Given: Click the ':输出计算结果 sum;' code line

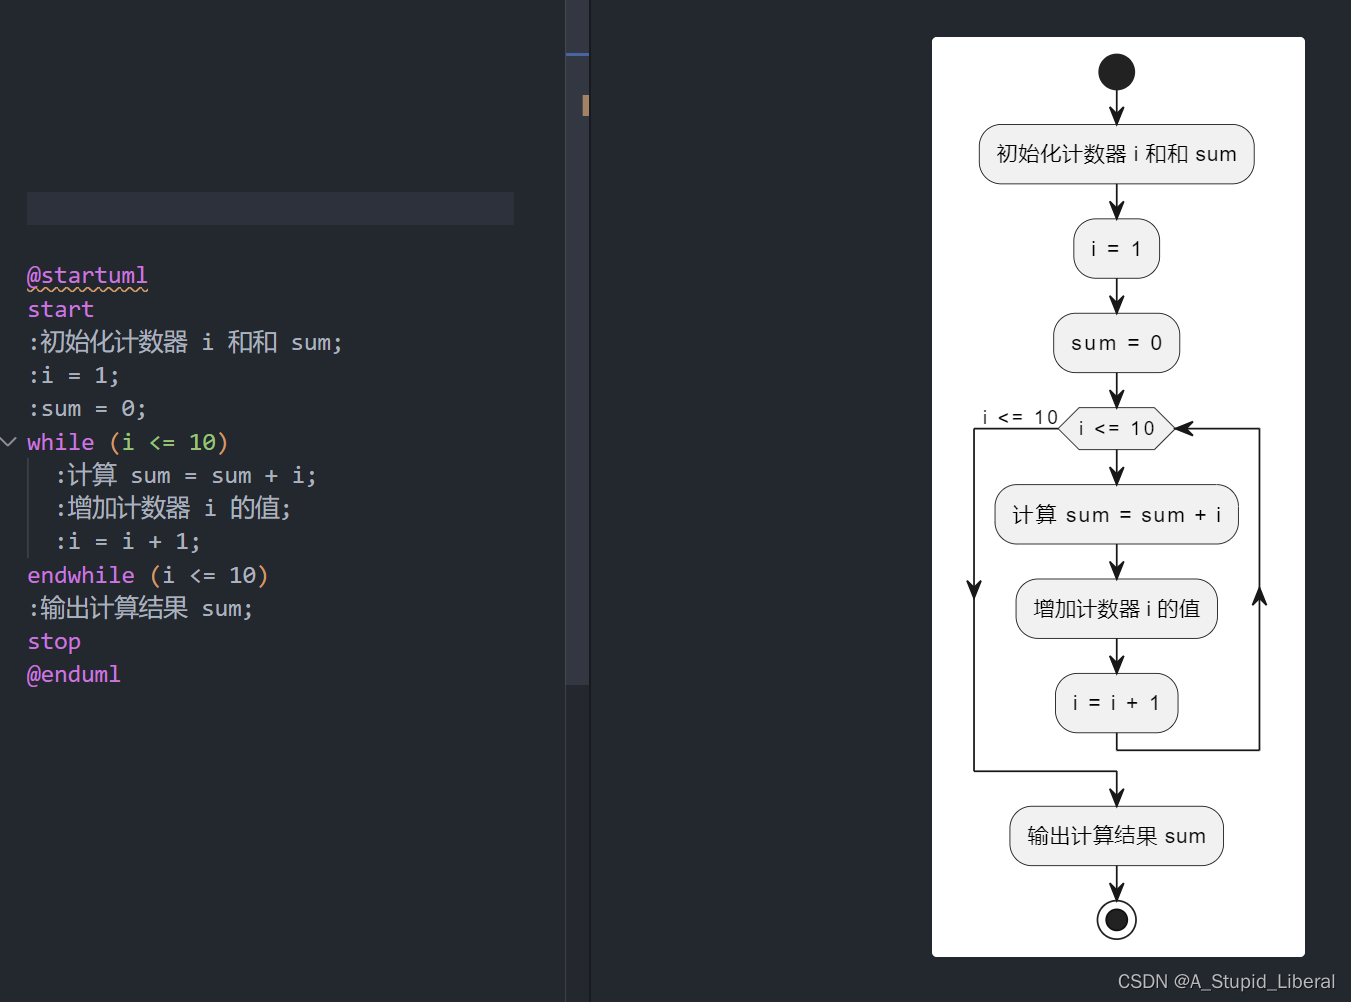Looking at the screenshot, I should [141, 608].
